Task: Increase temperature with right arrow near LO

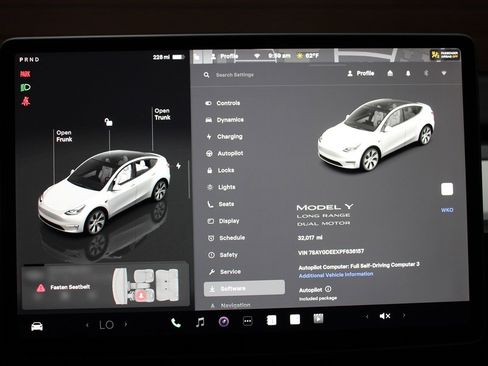Action: pos(126,324)
